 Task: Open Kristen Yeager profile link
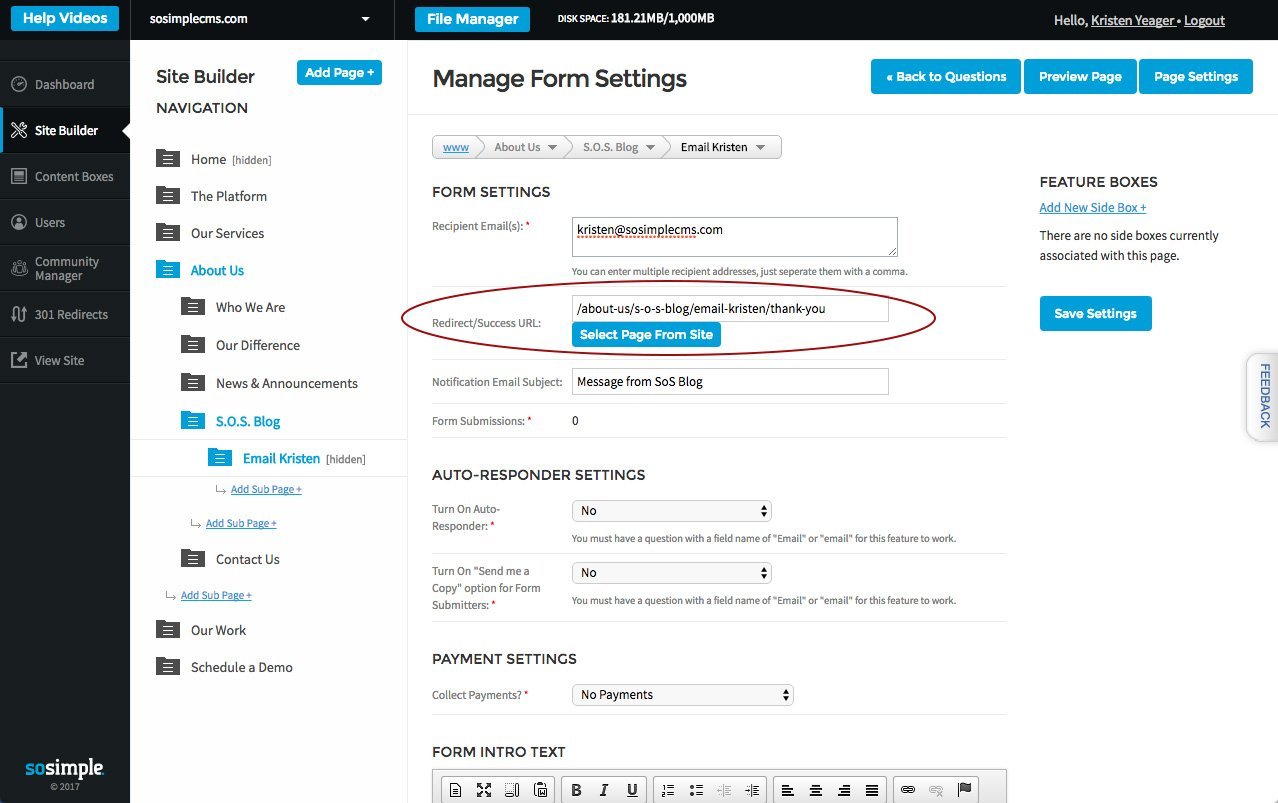point(1133,20)
